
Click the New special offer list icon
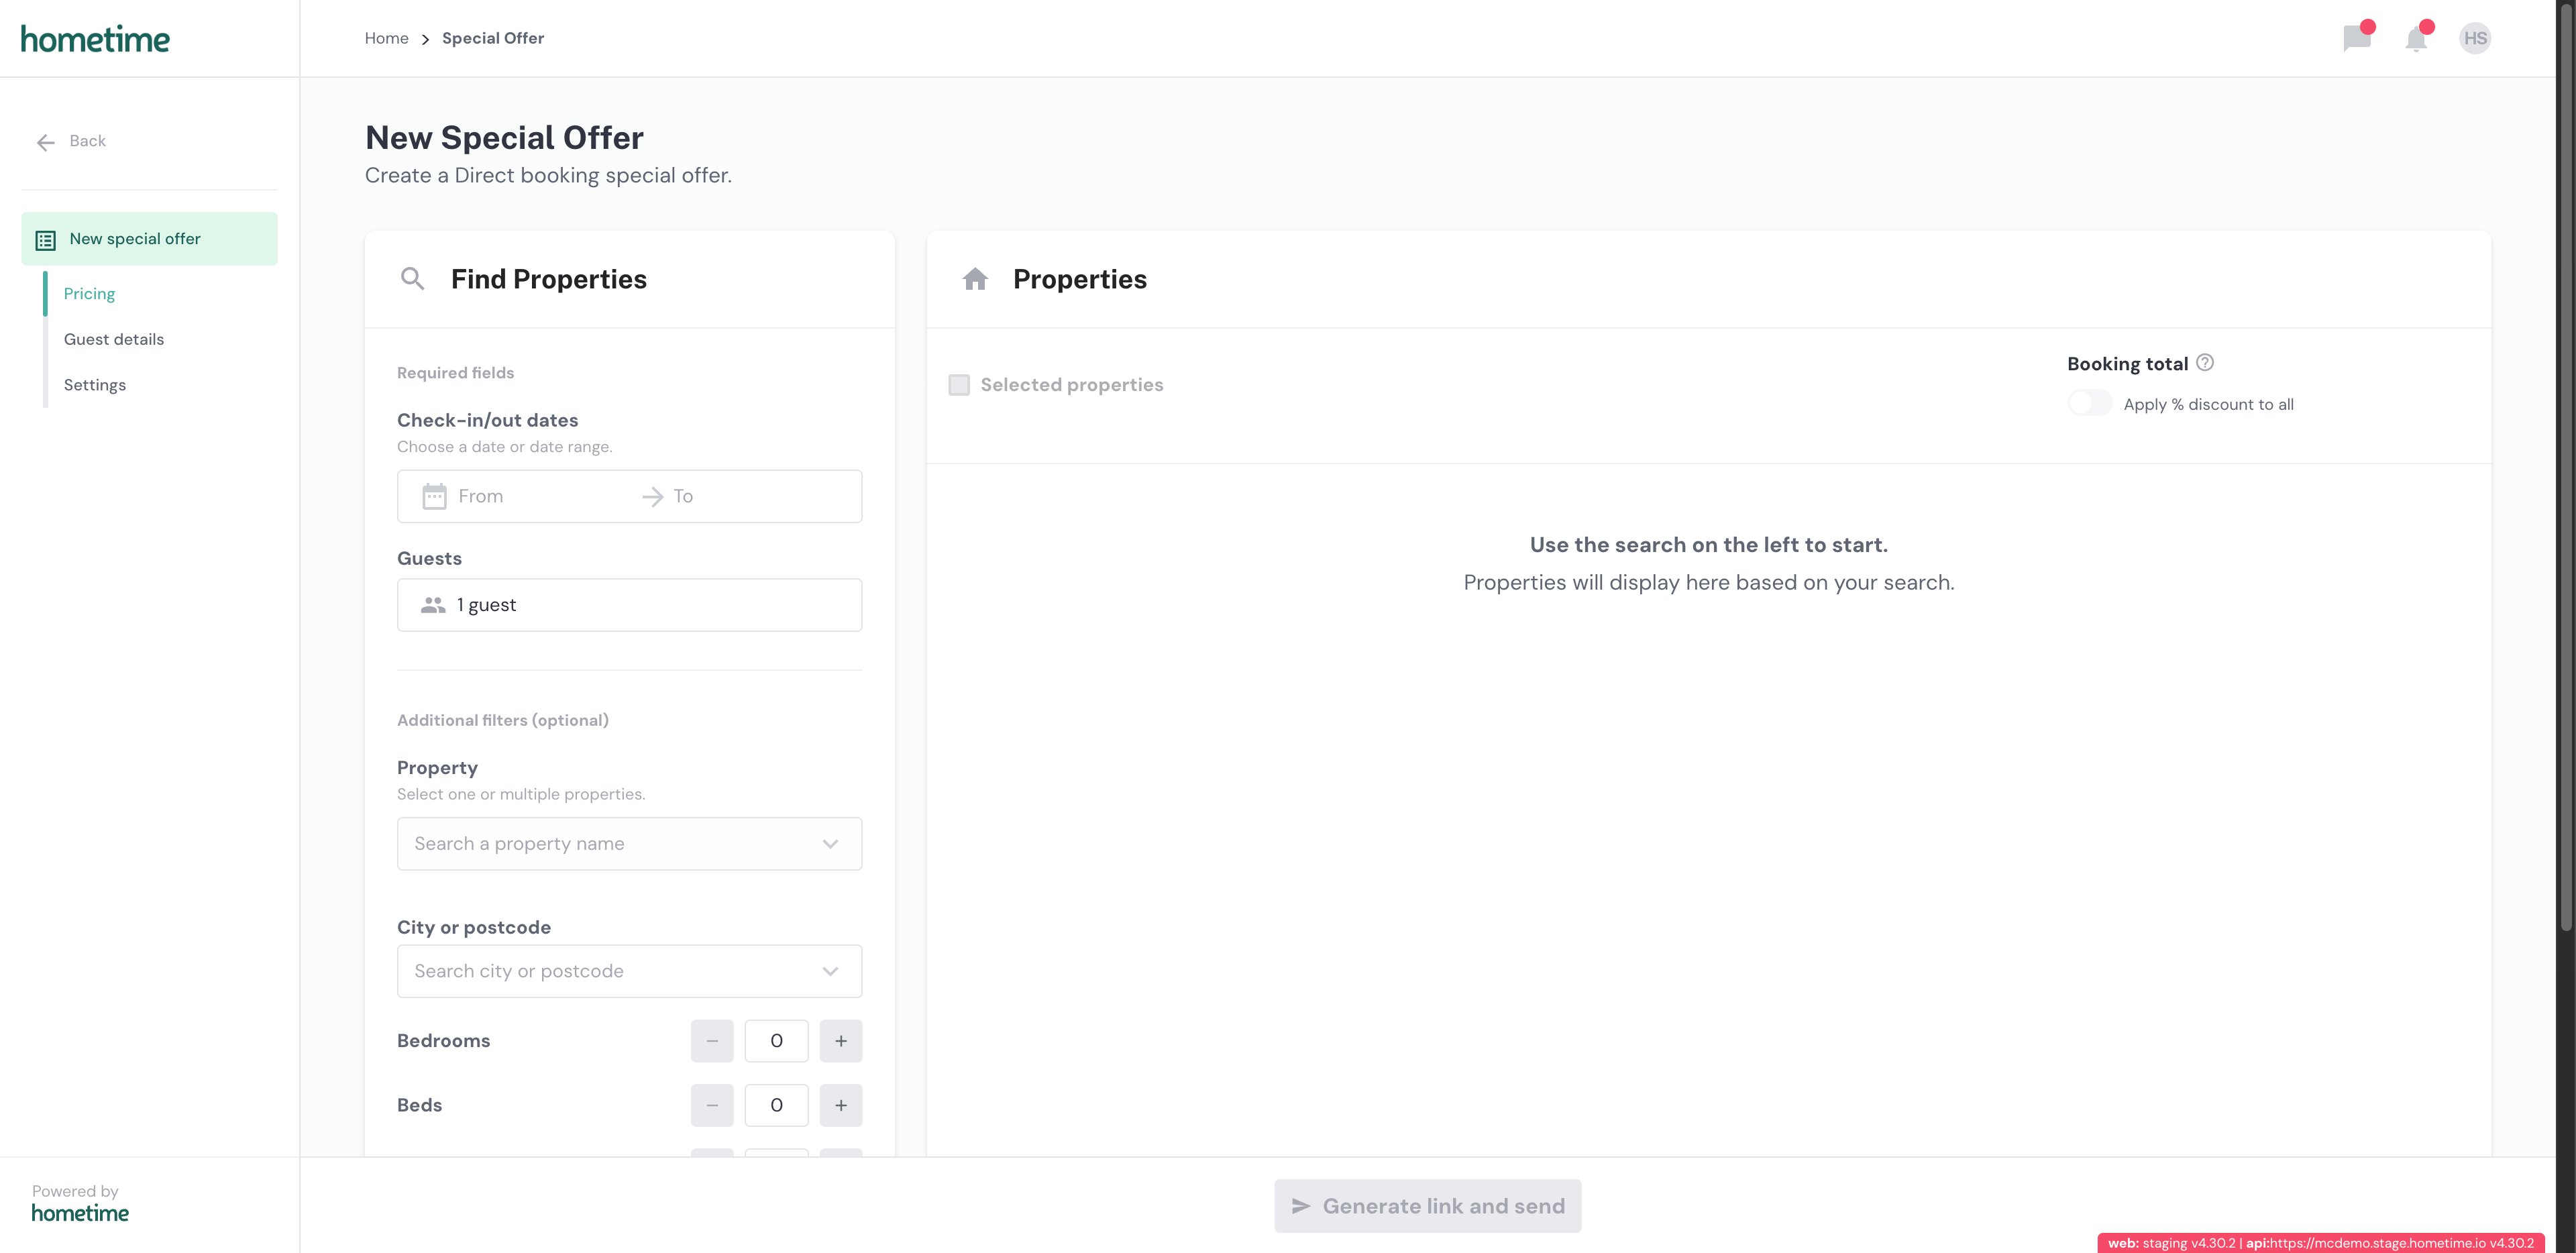click(46, 240)
